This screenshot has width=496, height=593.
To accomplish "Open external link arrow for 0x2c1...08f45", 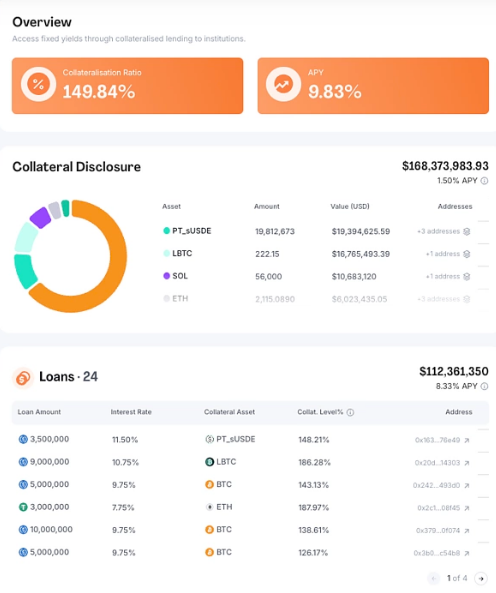I will pyautogui.click(x=467, y=508).
